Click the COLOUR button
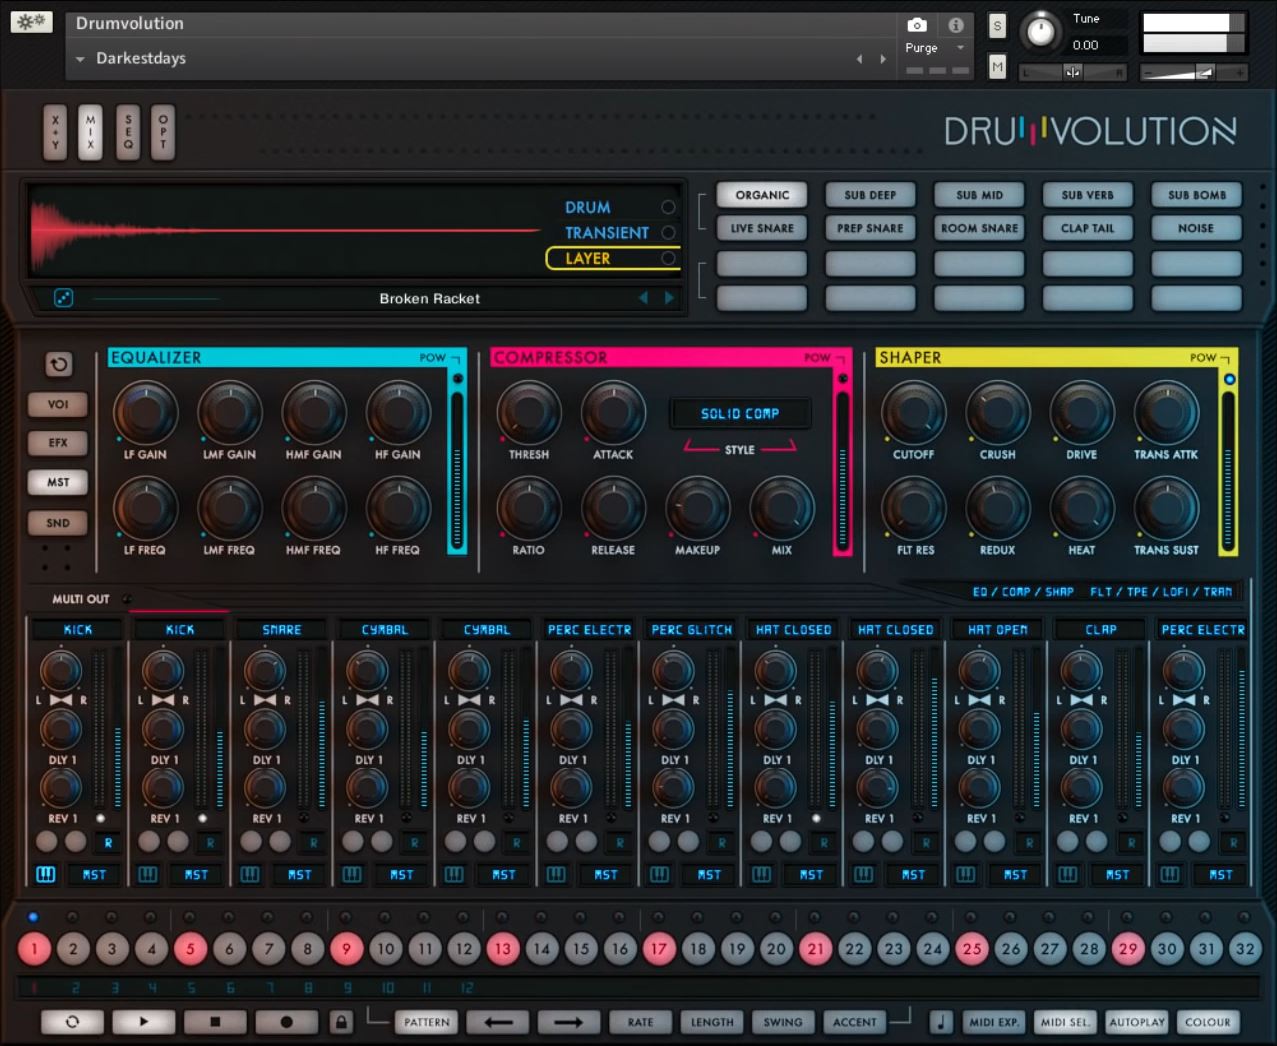The width and height of the screenshot is (1277, 1046). [x=1208, y=1022]
